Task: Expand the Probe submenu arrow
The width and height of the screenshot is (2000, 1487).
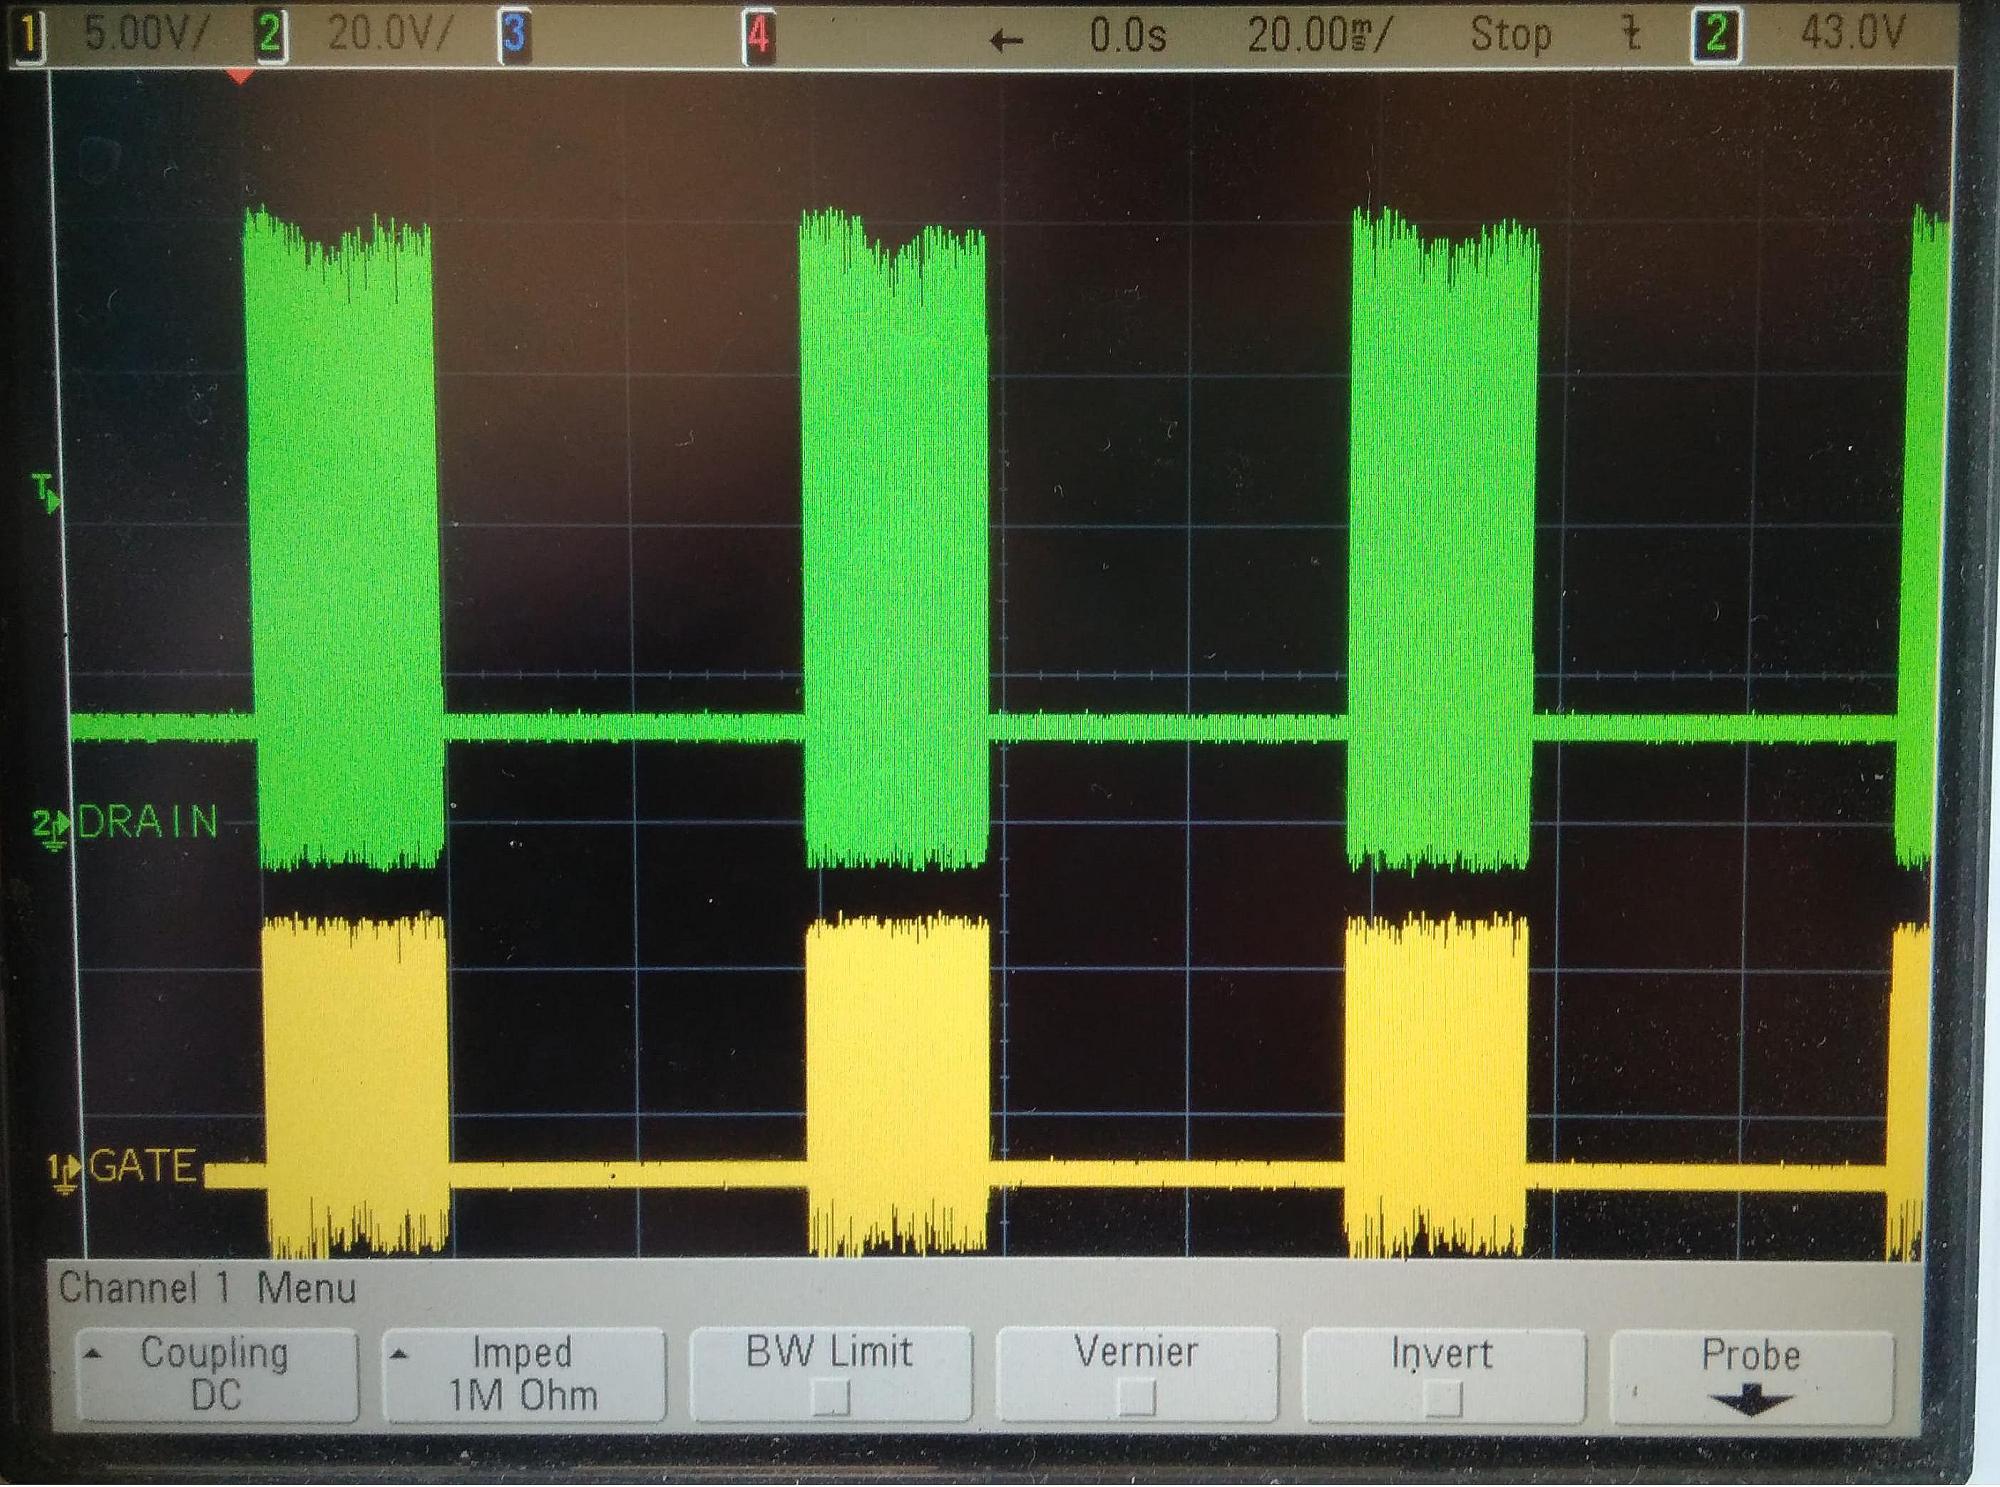Action: tap(1750, 1400)
